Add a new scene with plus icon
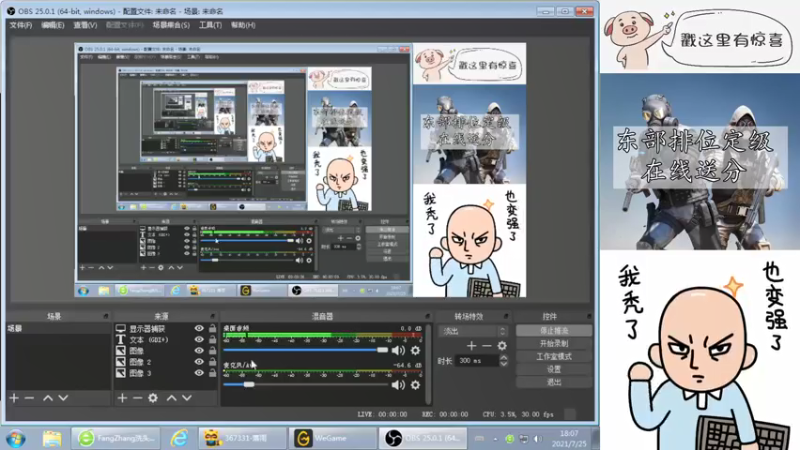The height and width of the screenshot is (450, 800). point(14,397)
